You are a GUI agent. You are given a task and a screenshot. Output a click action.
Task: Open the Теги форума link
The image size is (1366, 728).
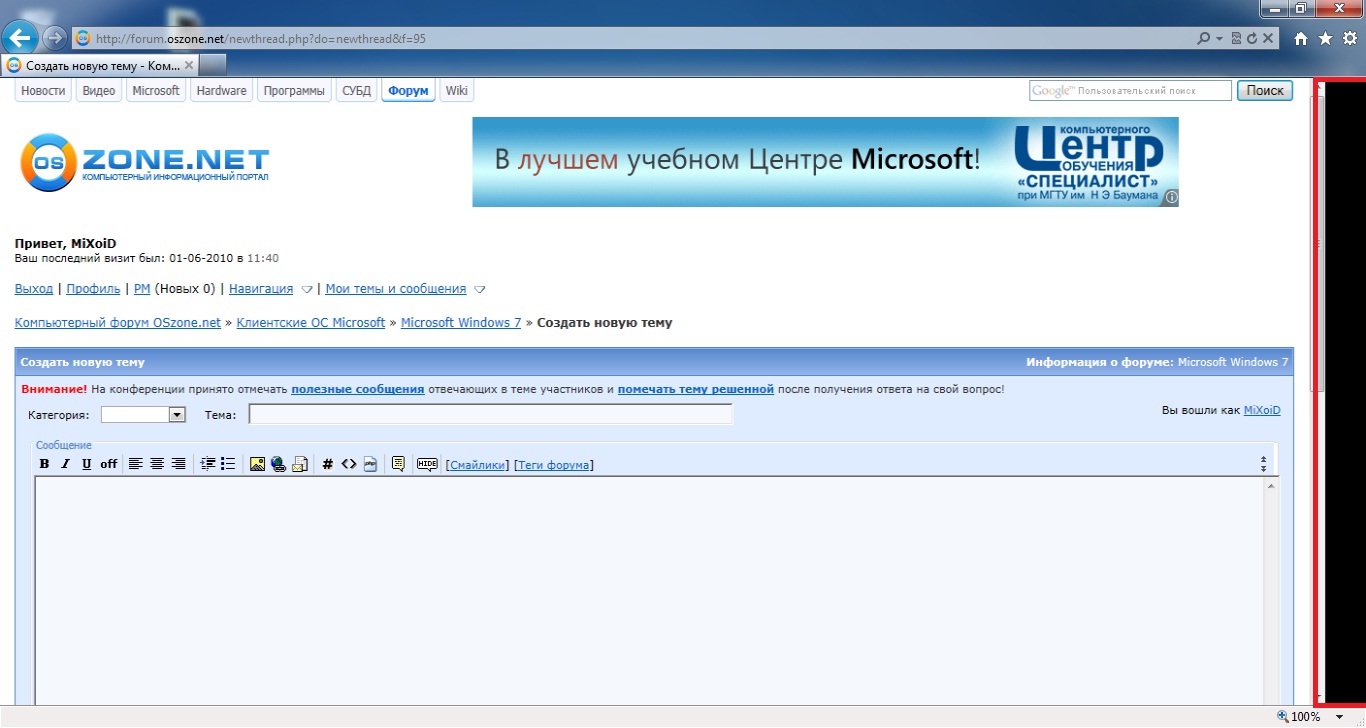[554, 465]
